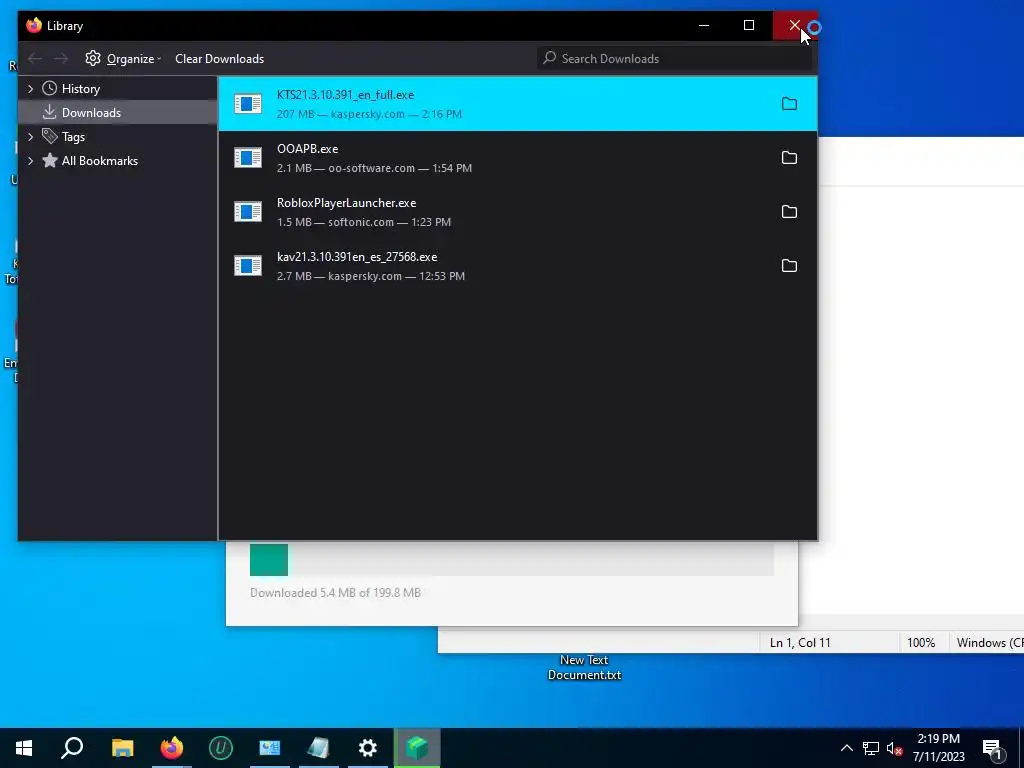Screen dimensions: 1024x768
Task: Click the Clear Downloads button
Action: click(219, 59)
